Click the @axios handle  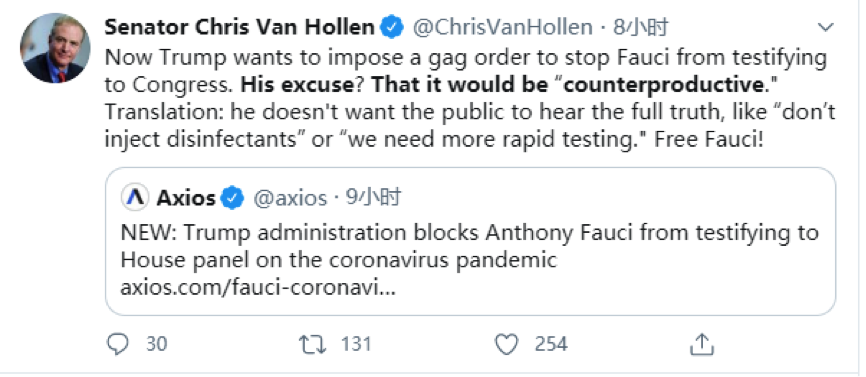[x=290, y=198]
